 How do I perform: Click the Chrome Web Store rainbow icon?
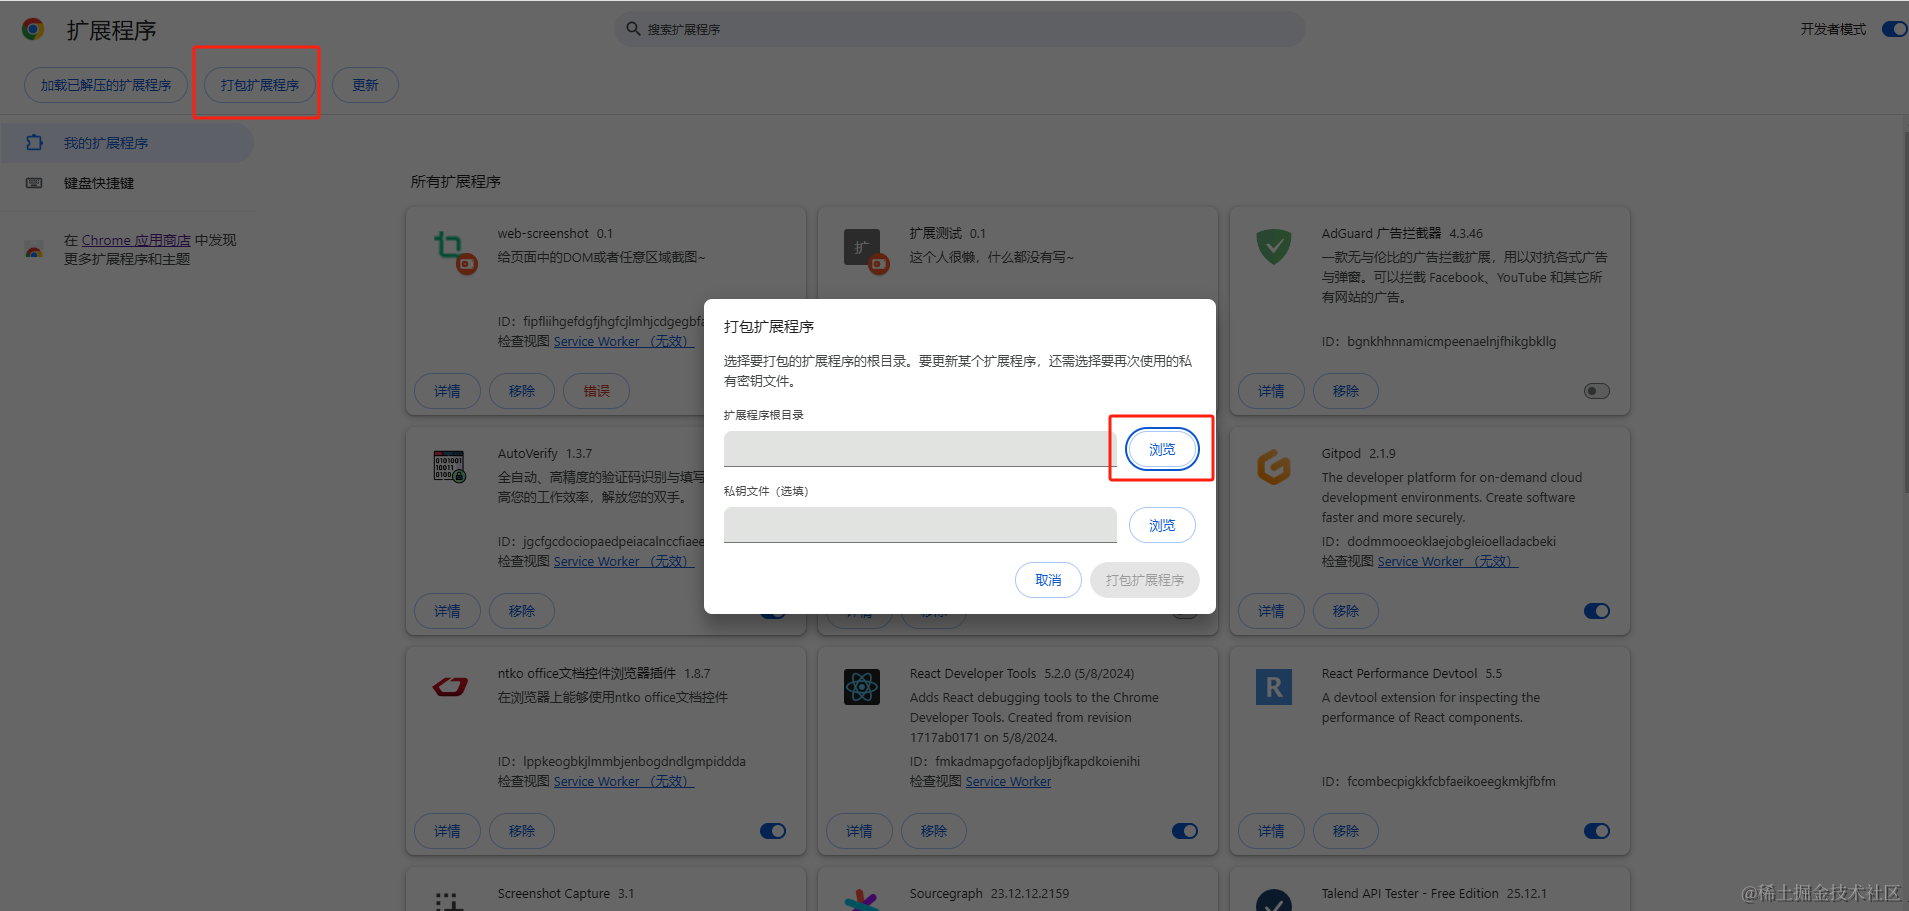[34, 250]
